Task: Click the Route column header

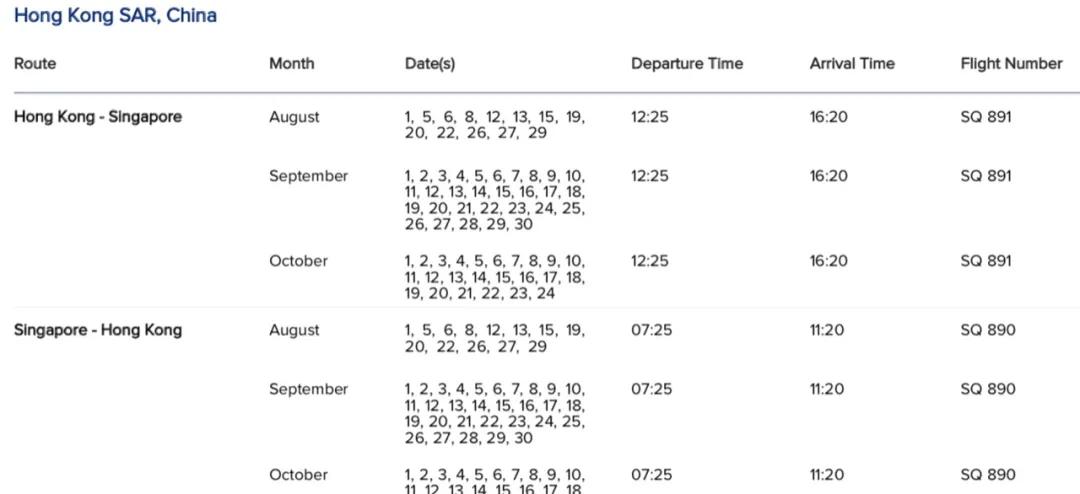Action: coord(35,63)
